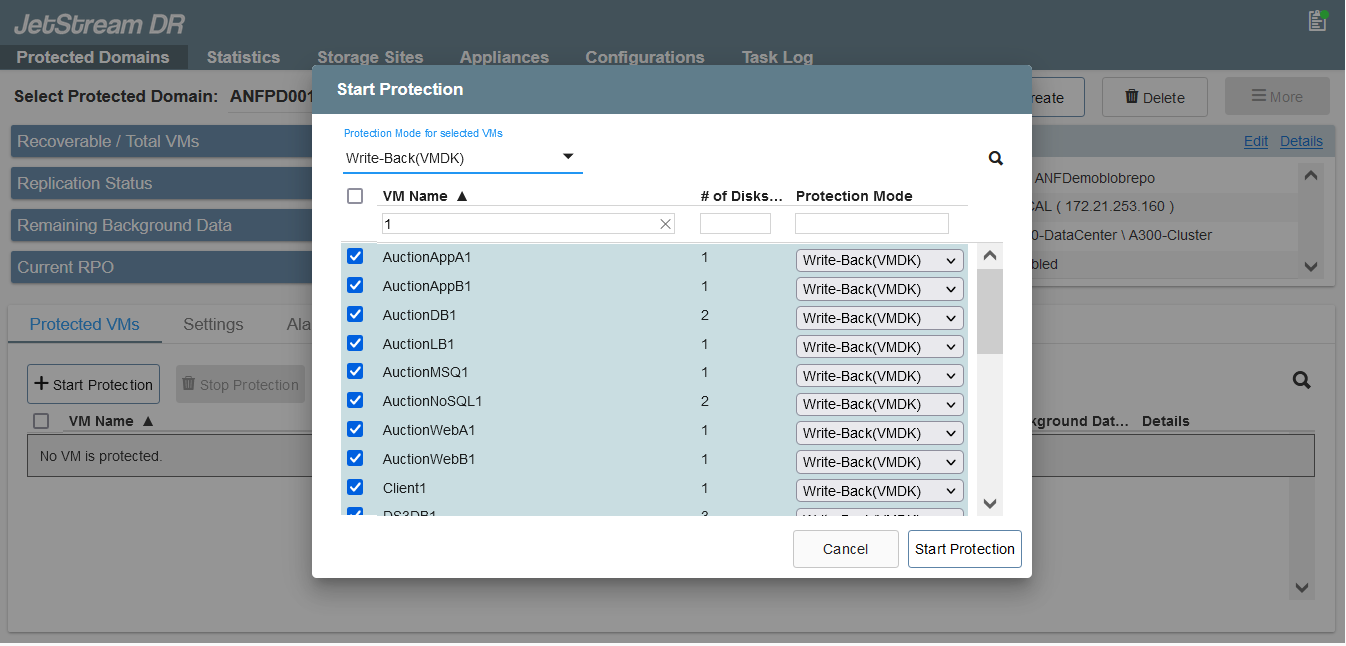
Task: Click the # of Disks filter field
Action: (735, 224)
